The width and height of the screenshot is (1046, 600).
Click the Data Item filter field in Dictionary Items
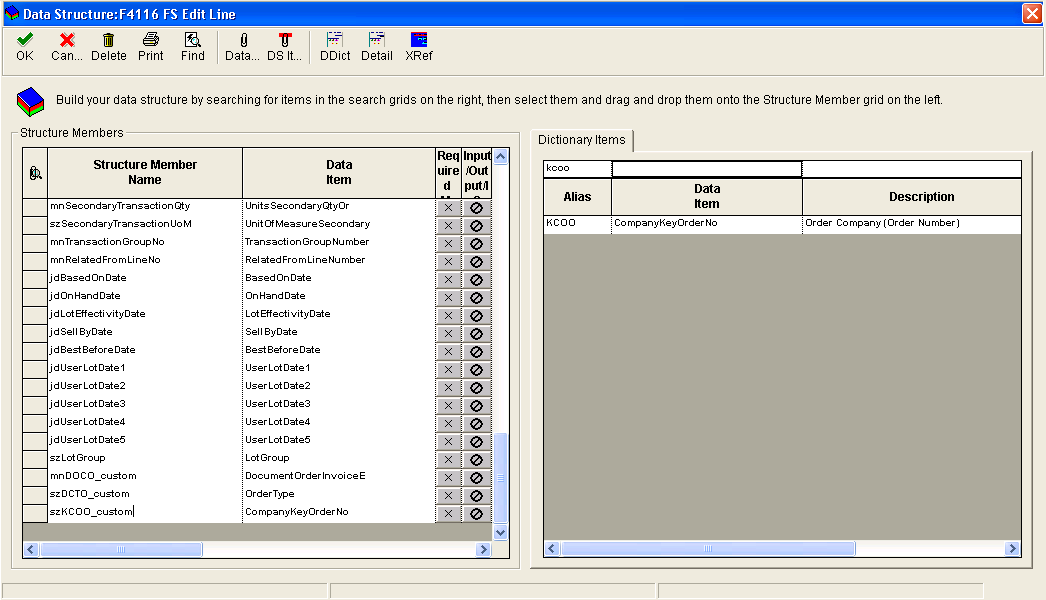point(706,169)
